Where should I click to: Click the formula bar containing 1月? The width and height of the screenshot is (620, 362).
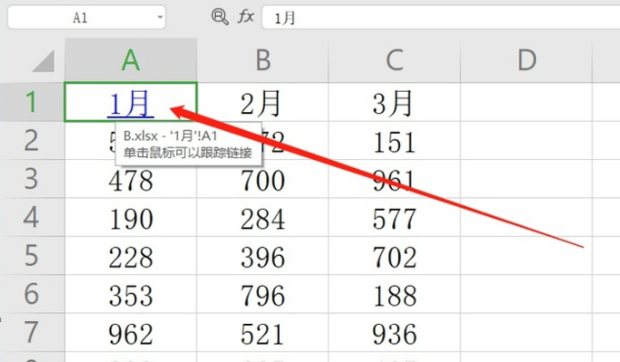[441, 17]
